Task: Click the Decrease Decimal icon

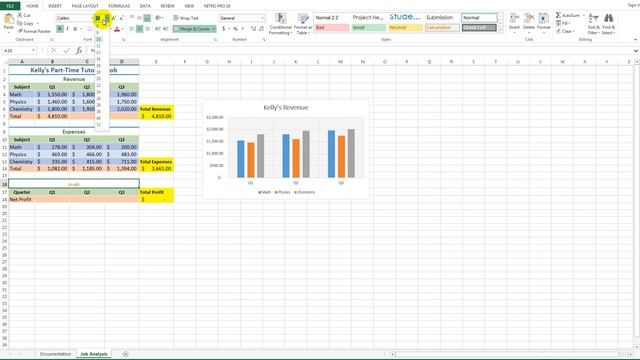Action: point(261,29)
